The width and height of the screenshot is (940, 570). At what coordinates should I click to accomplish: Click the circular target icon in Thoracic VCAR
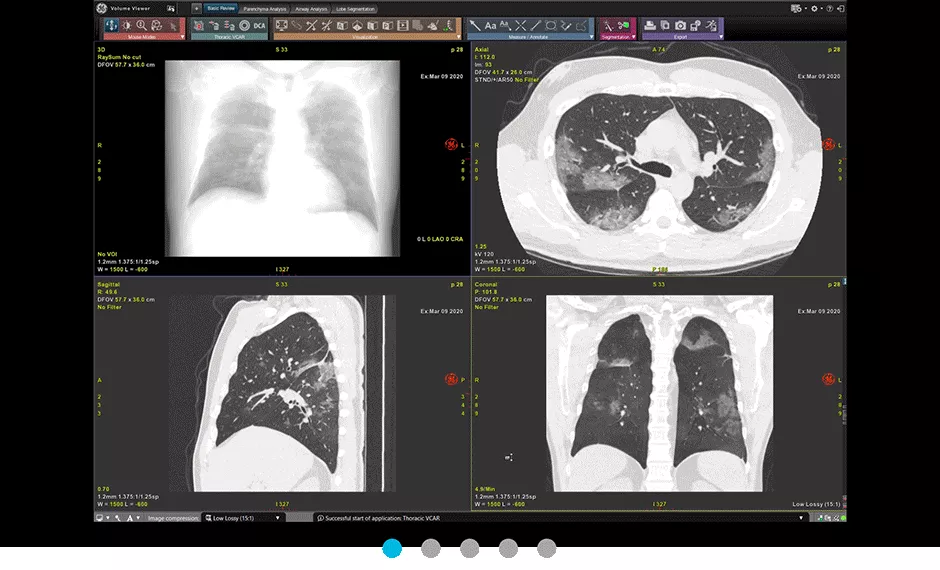[245, 25]
